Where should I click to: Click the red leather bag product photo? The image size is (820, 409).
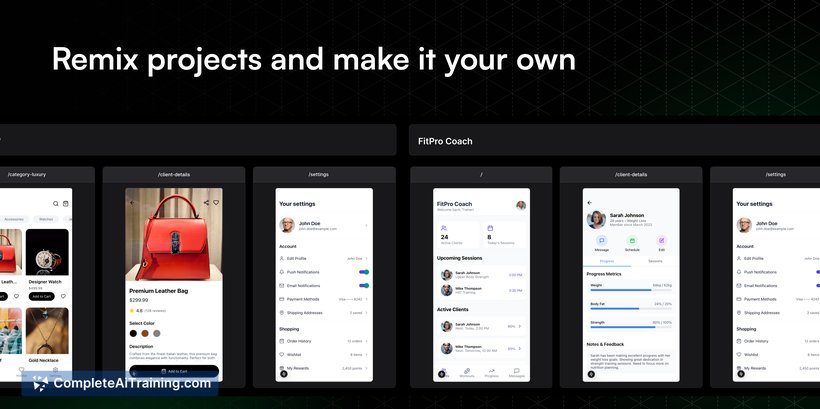point(174,234)
